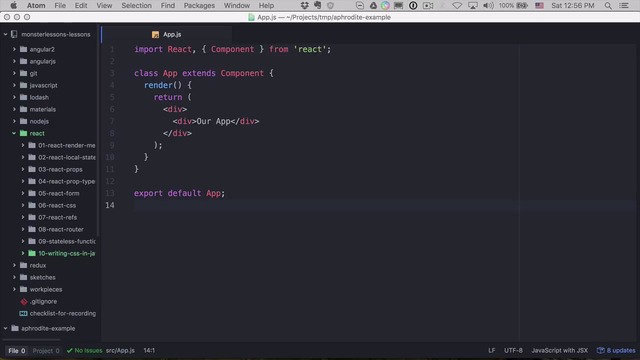Change the LF line ending setting
This screenshot has height=360, width=640.
[491, 351]
